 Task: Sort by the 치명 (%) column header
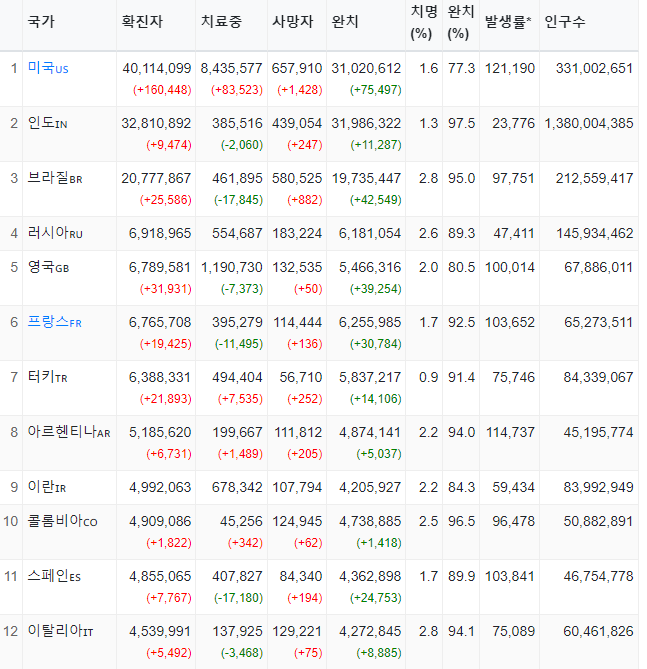[424, 22]
